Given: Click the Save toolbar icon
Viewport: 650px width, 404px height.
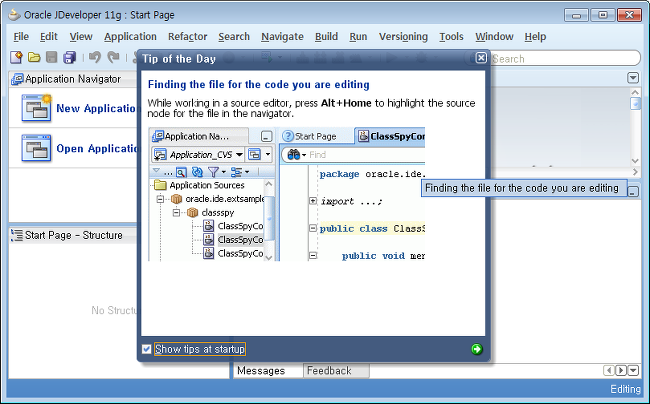Looking at the screenshot, I should [x=51, y=57].
